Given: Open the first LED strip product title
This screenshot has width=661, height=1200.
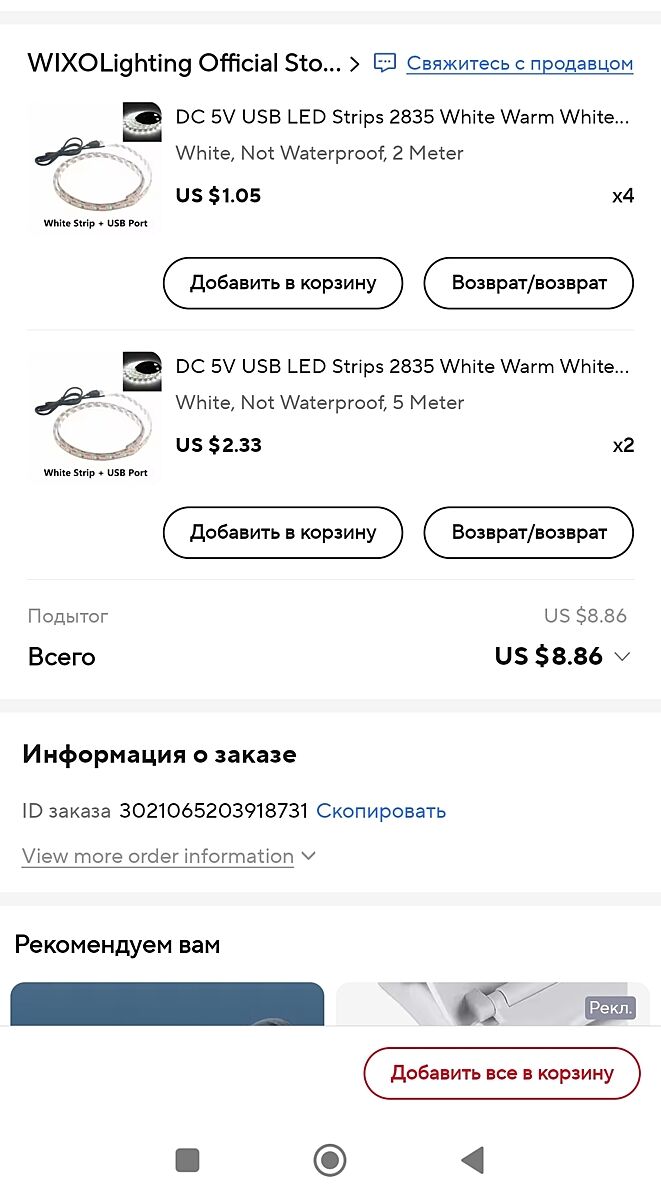Looking at the screenshot, I should pyautogui.click(x=403, y=117).
